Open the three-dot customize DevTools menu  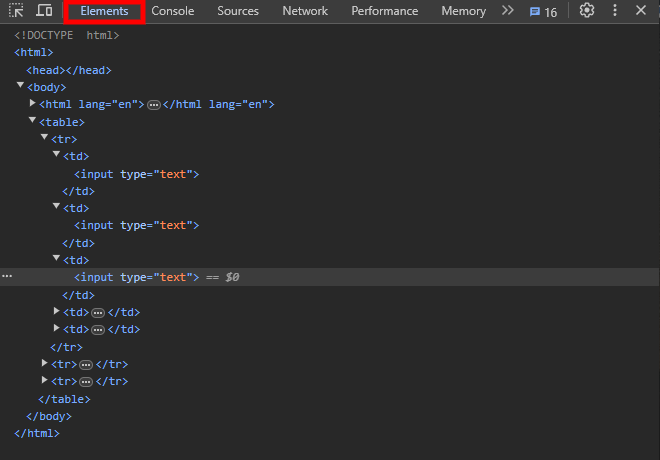(x=615, y=11)
